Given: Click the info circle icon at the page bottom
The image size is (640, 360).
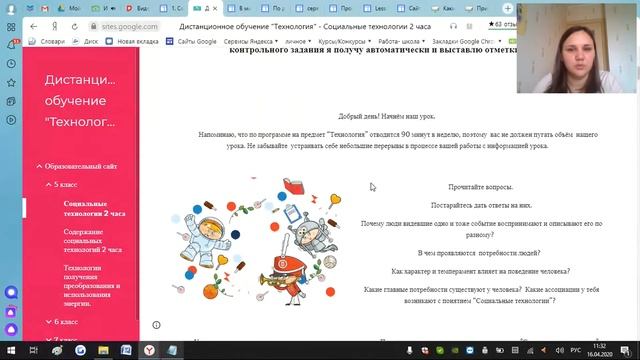Looking at the screenshot, I should point(156,325).
